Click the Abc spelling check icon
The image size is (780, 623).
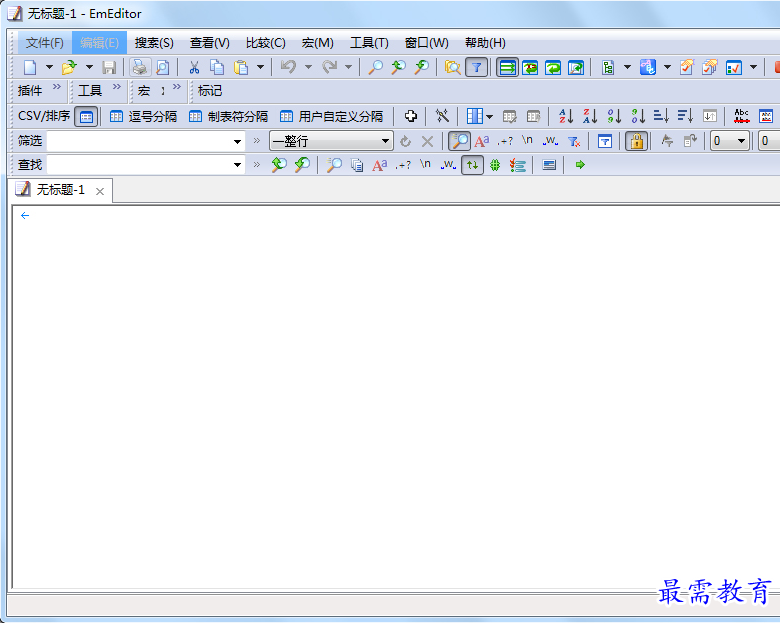tap(742, 116)
